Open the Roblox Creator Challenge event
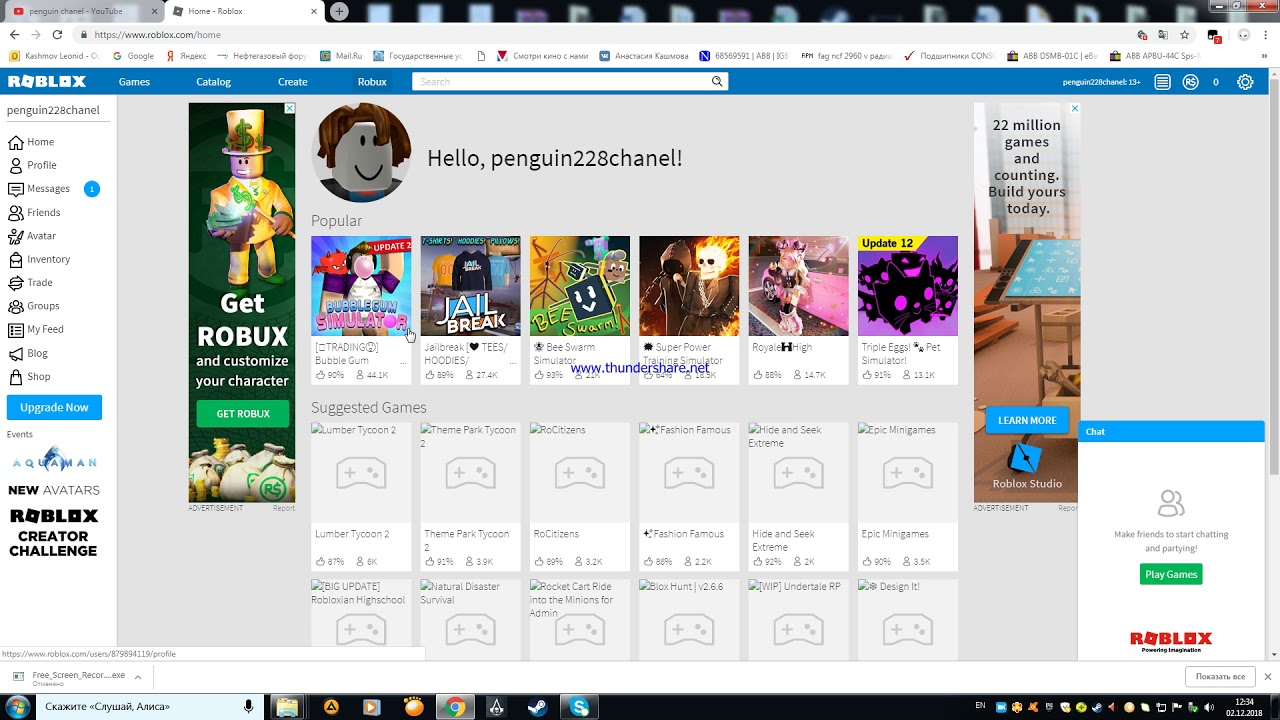This screenshot has height=720, width=1280. click(54, 533)
